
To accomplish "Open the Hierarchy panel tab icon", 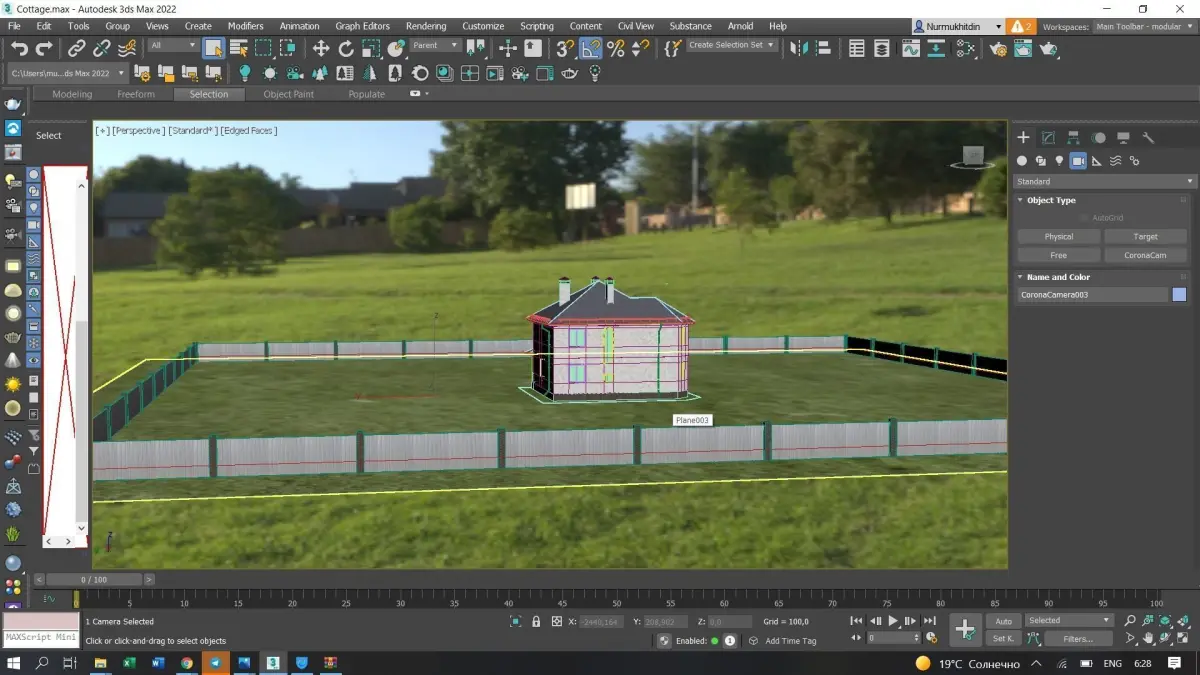I will point(1073,138).
